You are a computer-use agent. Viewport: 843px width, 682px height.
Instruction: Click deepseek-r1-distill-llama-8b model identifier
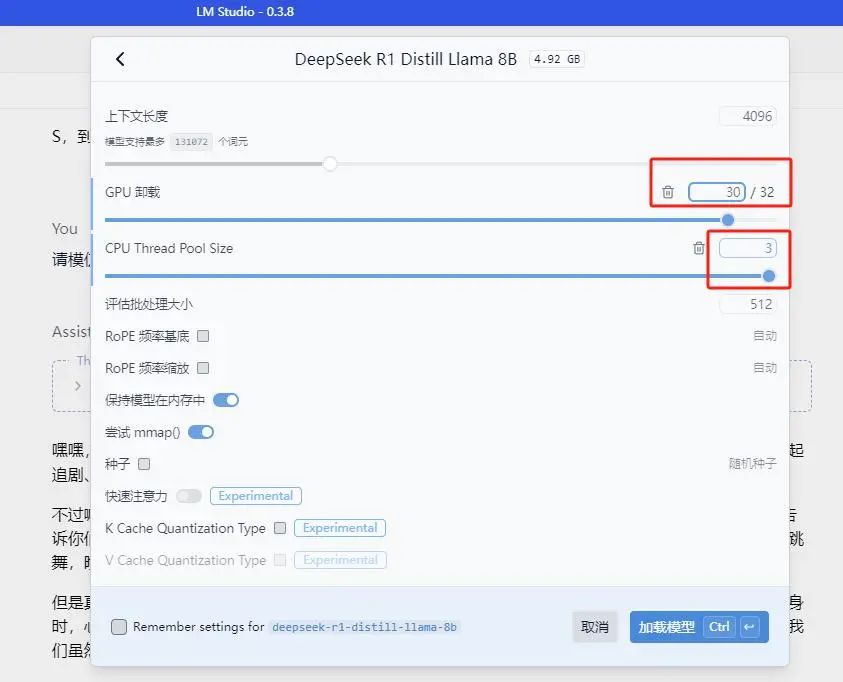coord(364,627)
